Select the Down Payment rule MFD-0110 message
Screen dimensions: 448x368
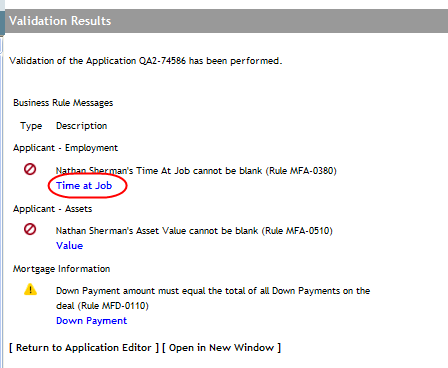[213, 298]
